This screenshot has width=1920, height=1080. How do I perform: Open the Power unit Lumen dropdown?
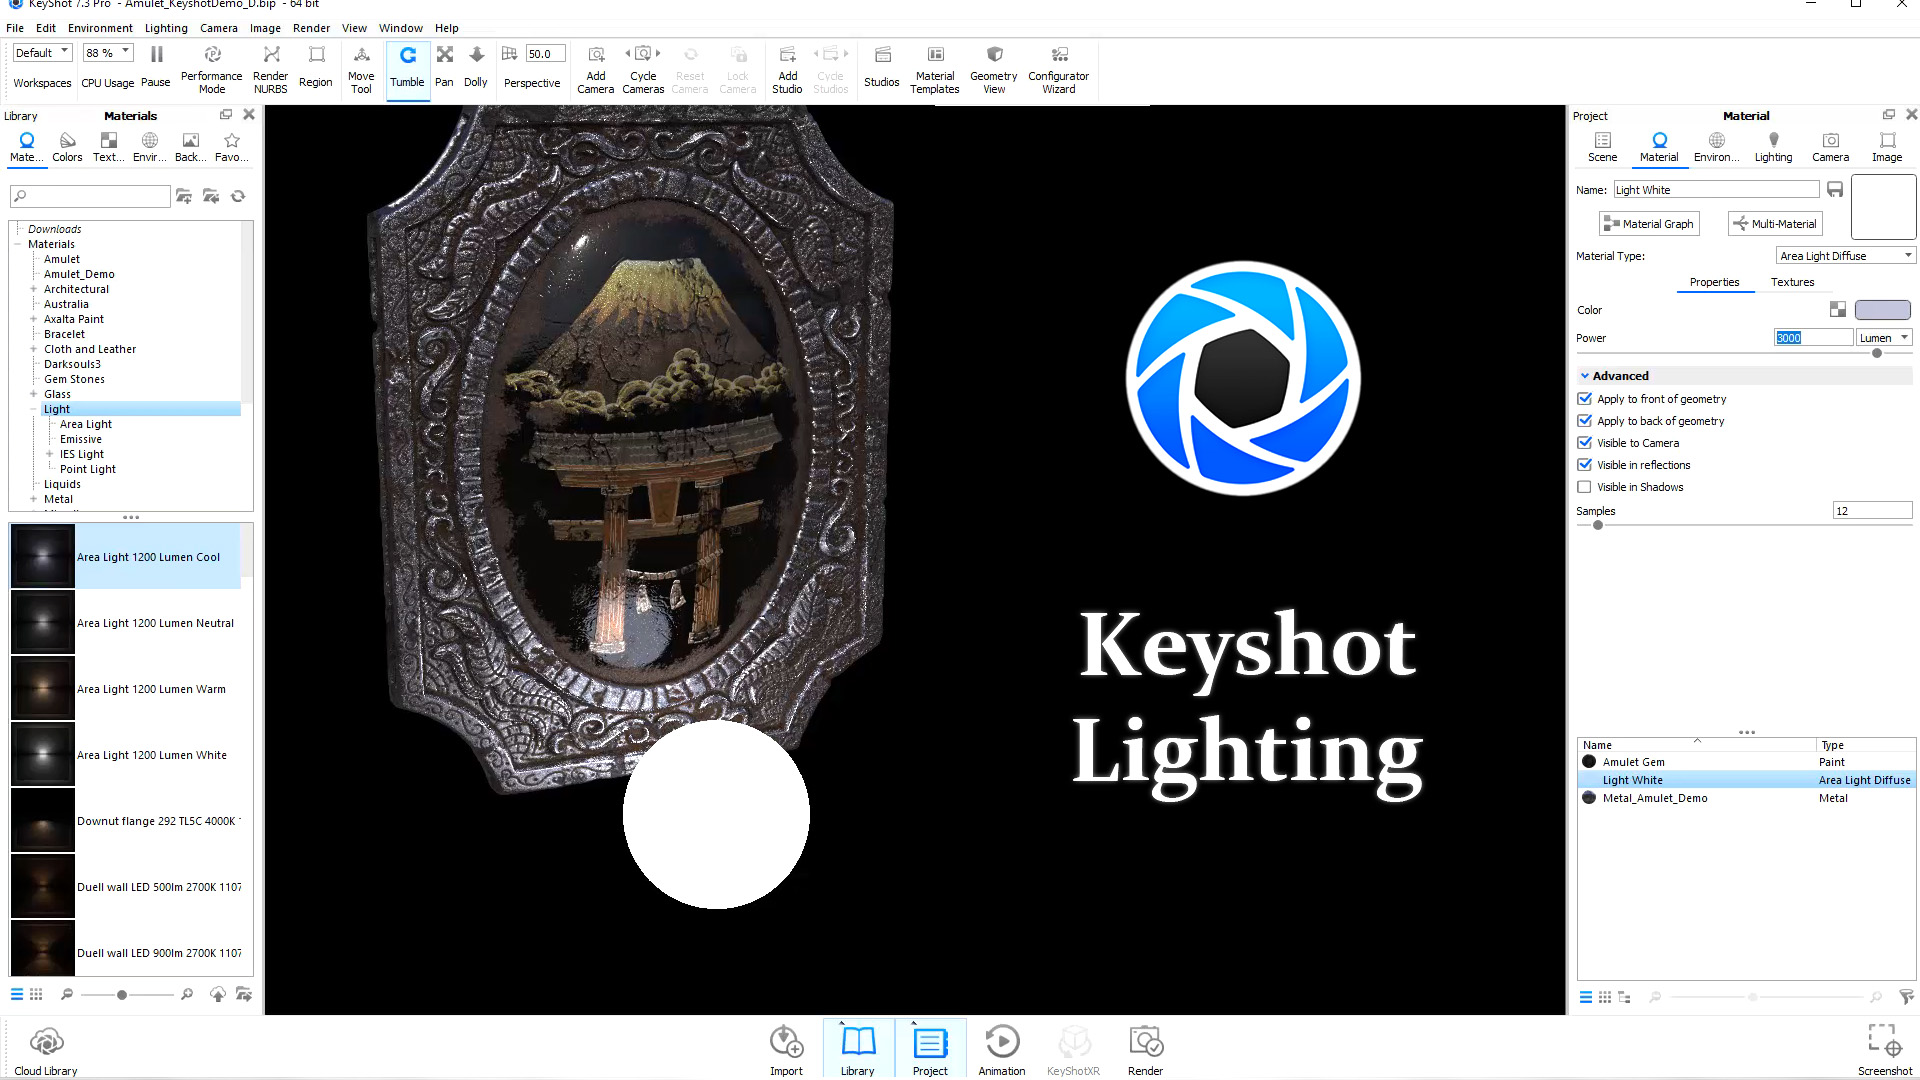point(1885,338)
